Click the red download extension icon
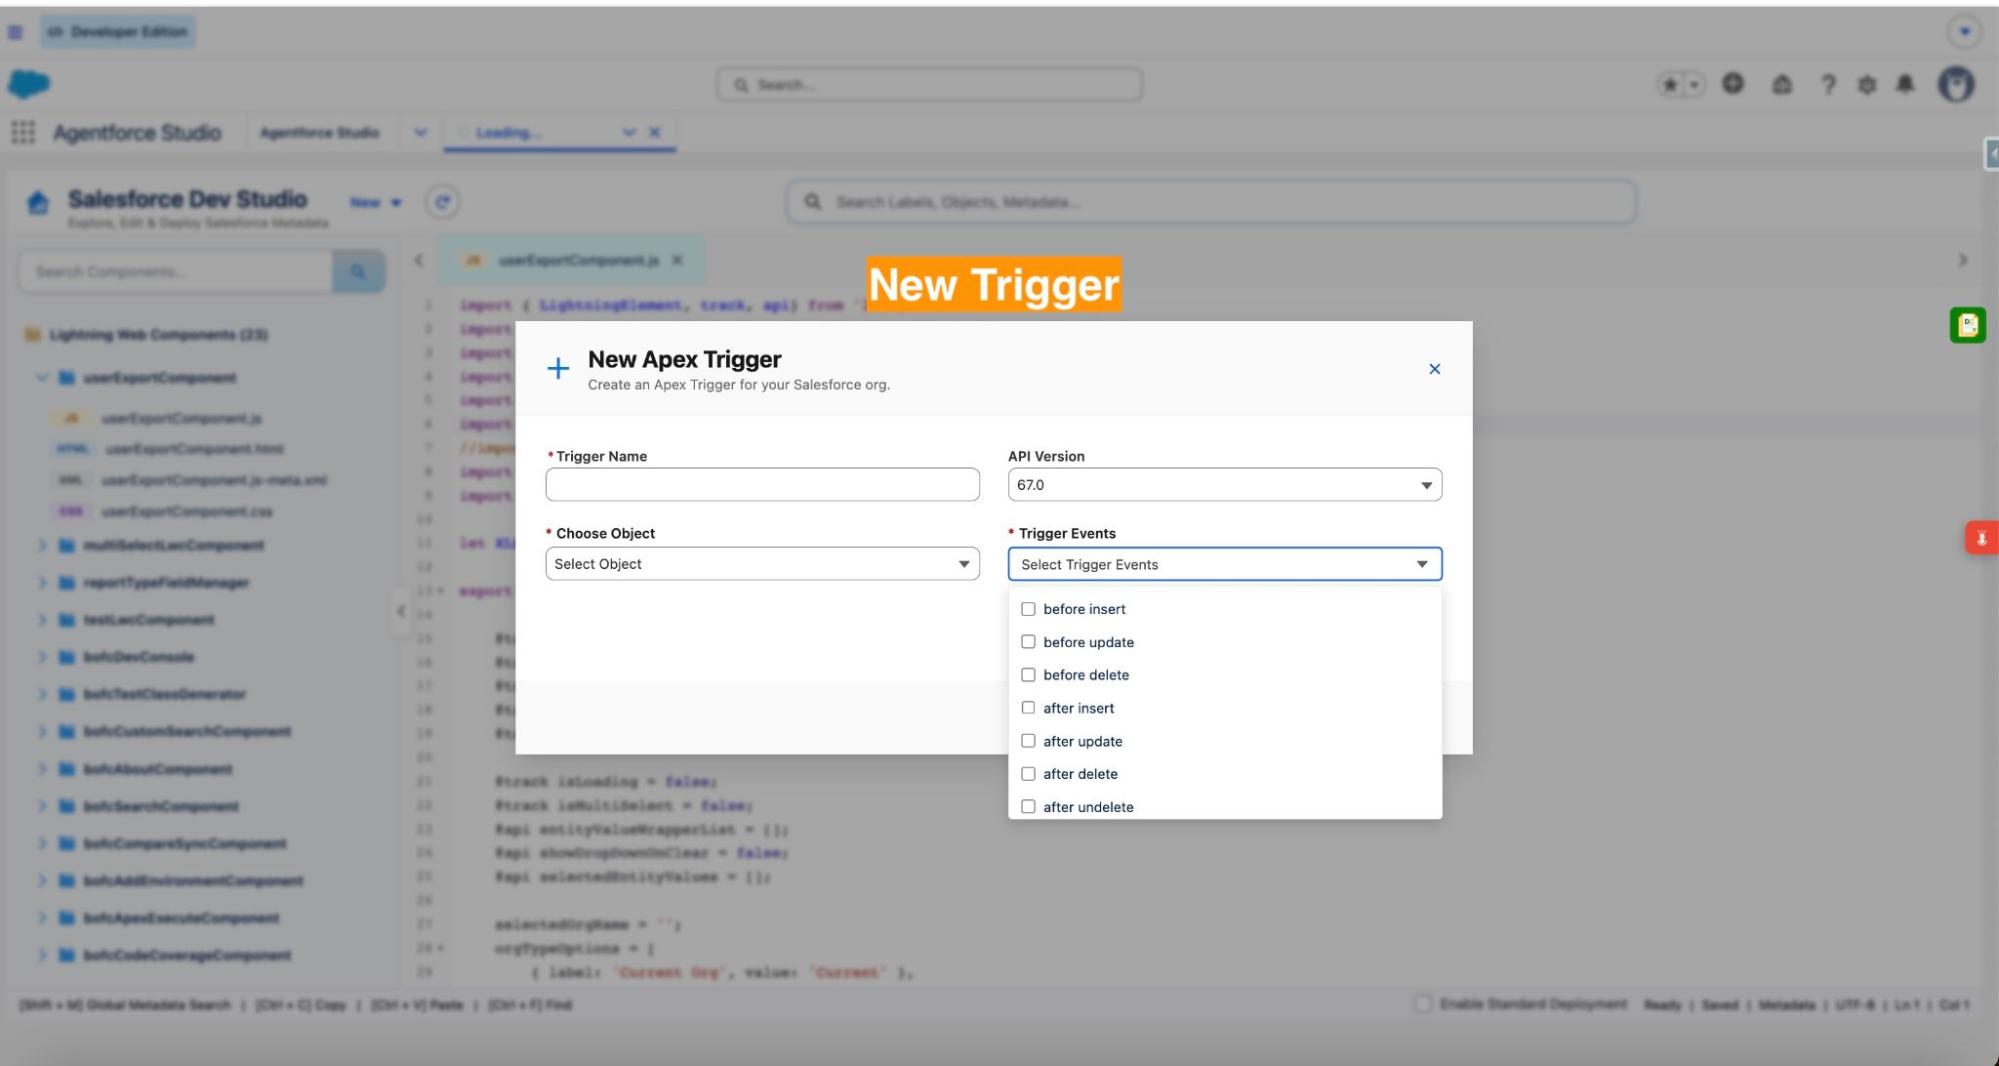 (x=1981, y=538)
